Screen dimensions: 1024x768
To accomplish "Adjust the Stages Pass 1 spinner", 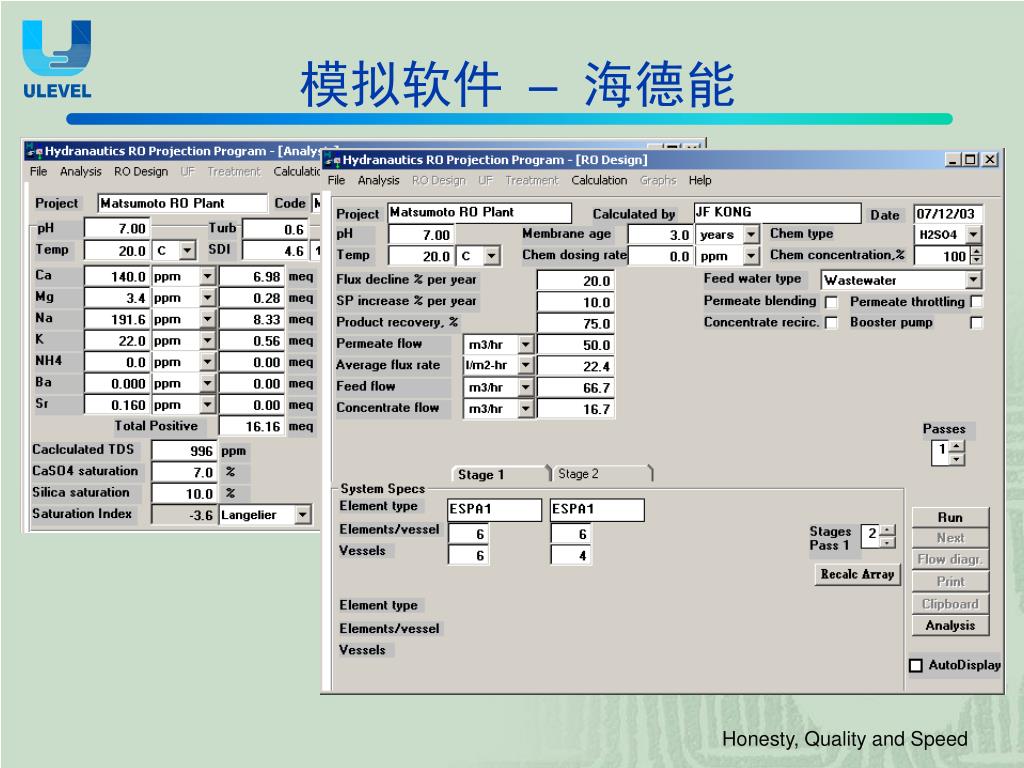I will tap(888, 536).
